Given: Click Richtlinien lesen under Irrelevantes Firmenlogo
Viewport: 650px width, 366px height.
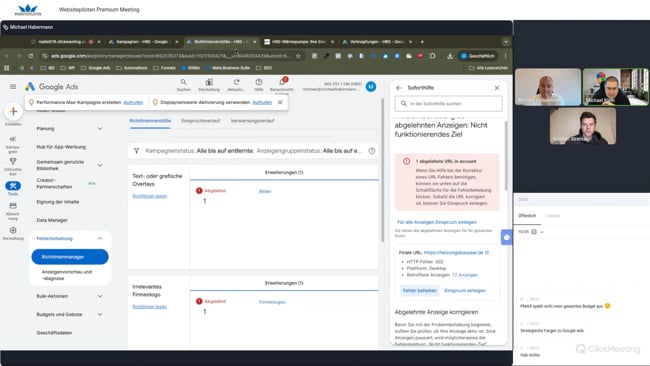Looking at the screenshot, I should pyautogui.click(x=150, y=307).
